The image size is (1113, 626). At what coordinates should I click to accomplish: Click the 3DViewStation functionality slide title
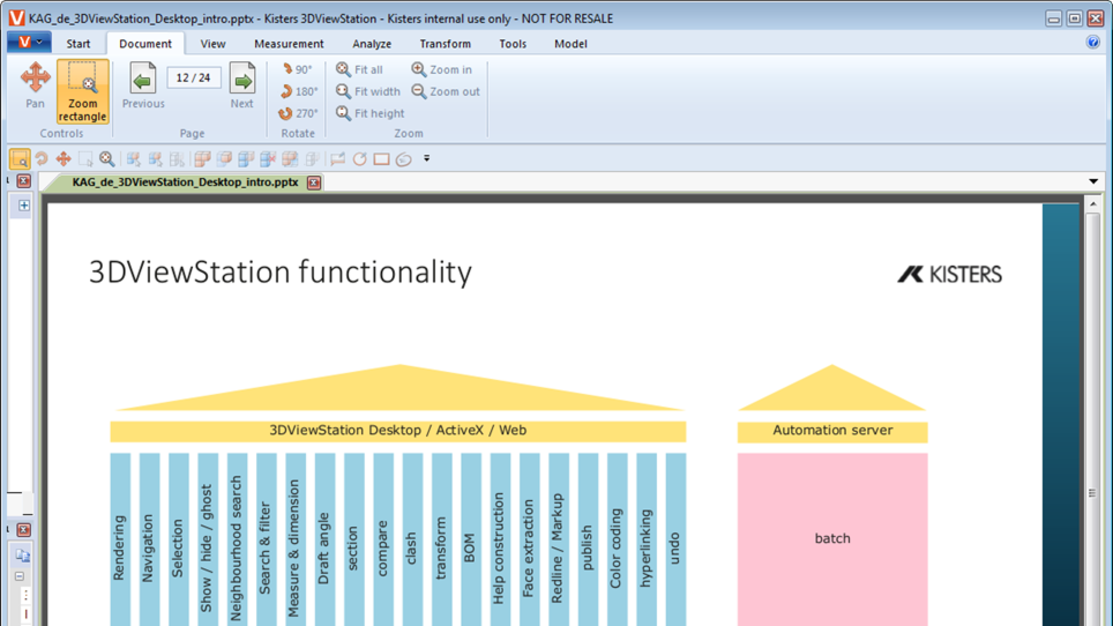[280, 273]
